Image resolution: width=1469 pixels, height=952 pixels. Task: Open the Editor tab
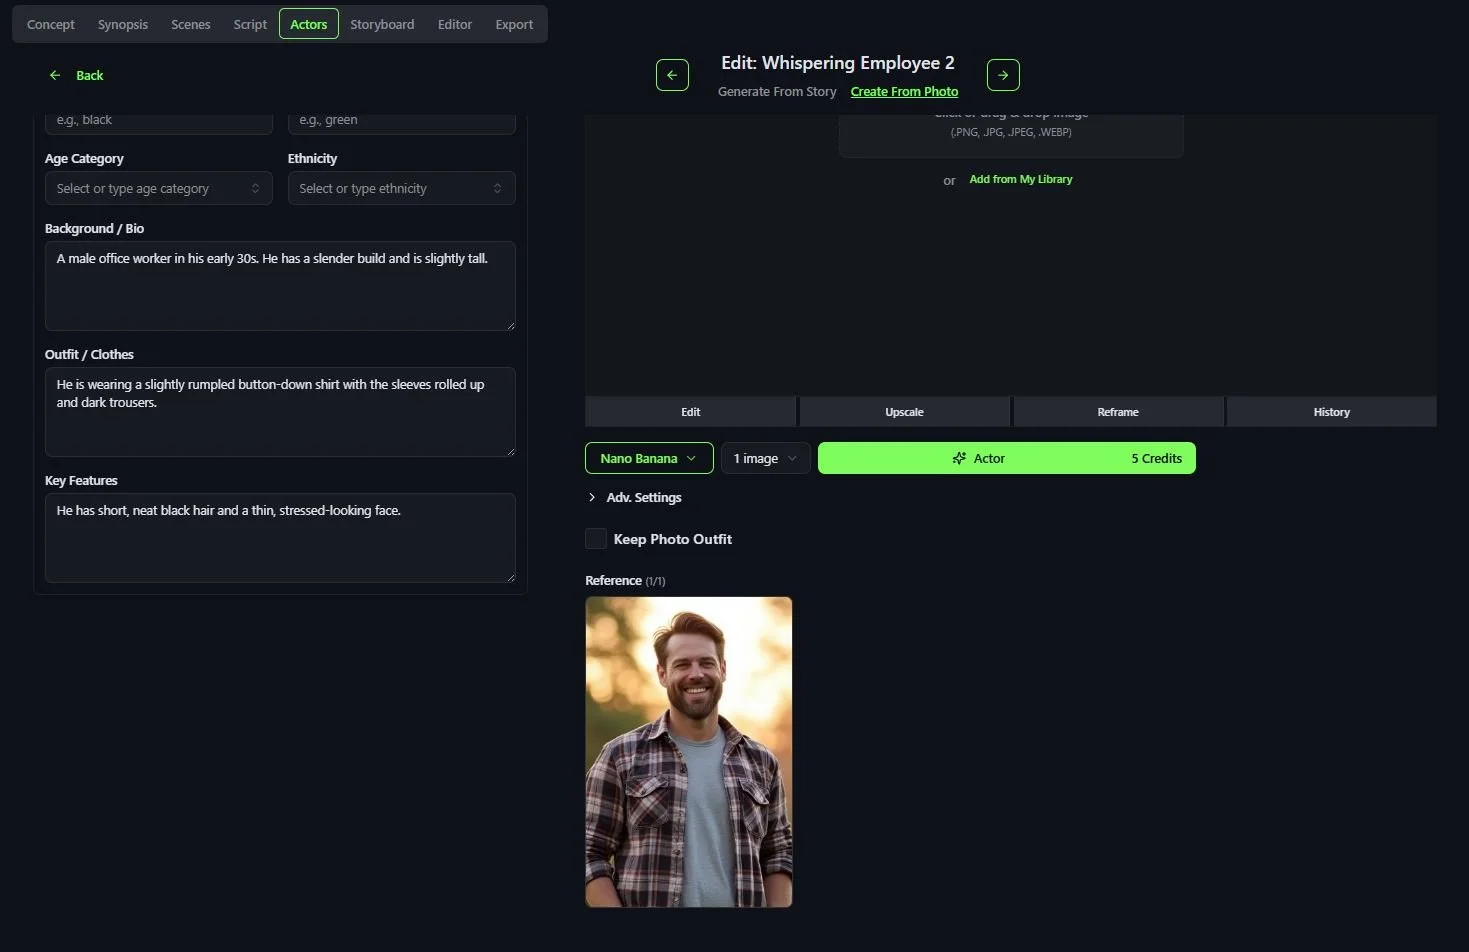pos(455,24)
